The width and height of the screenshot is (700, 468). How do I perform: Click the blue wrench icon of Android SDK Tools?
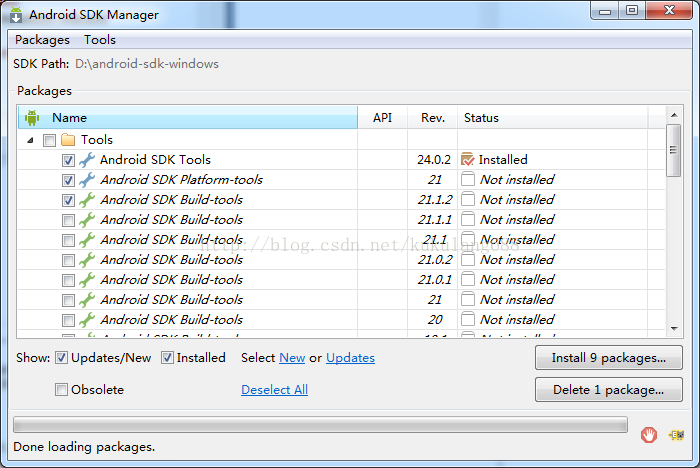[x=87, y=160]
